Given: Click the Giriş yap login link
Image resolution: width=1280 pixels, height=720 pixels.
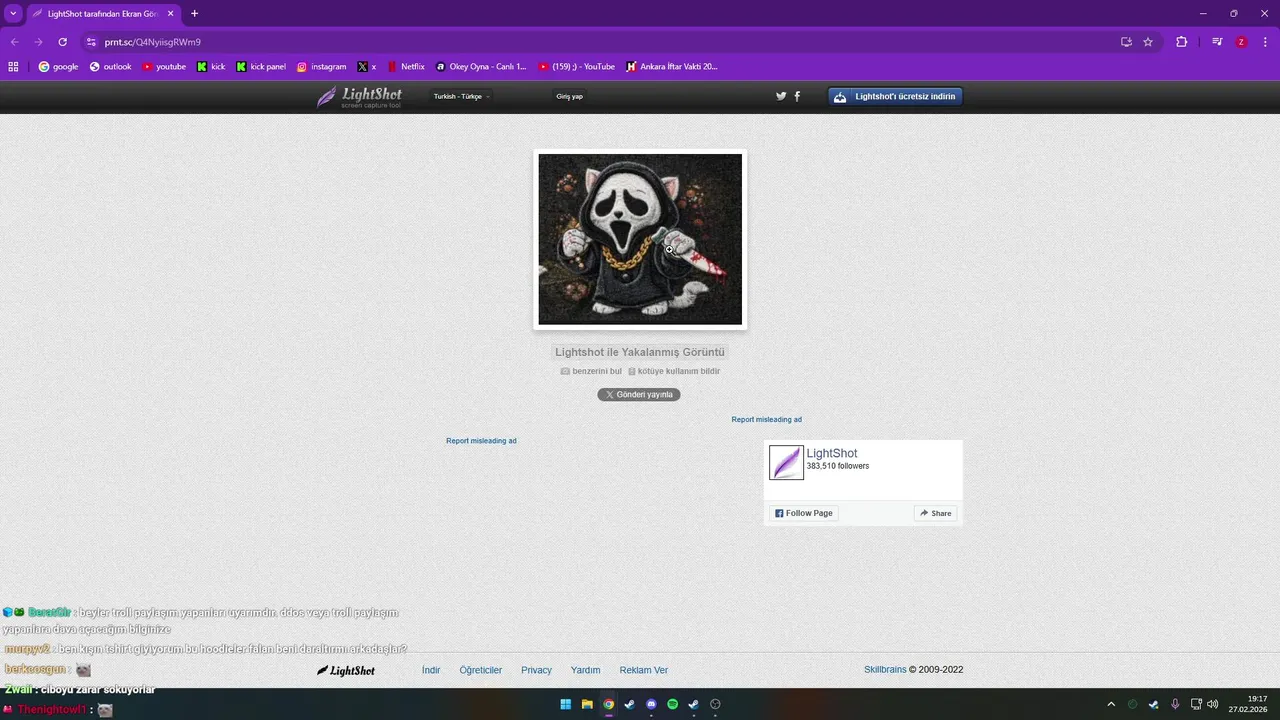Looking at the screenshot, I should point(569,96).
